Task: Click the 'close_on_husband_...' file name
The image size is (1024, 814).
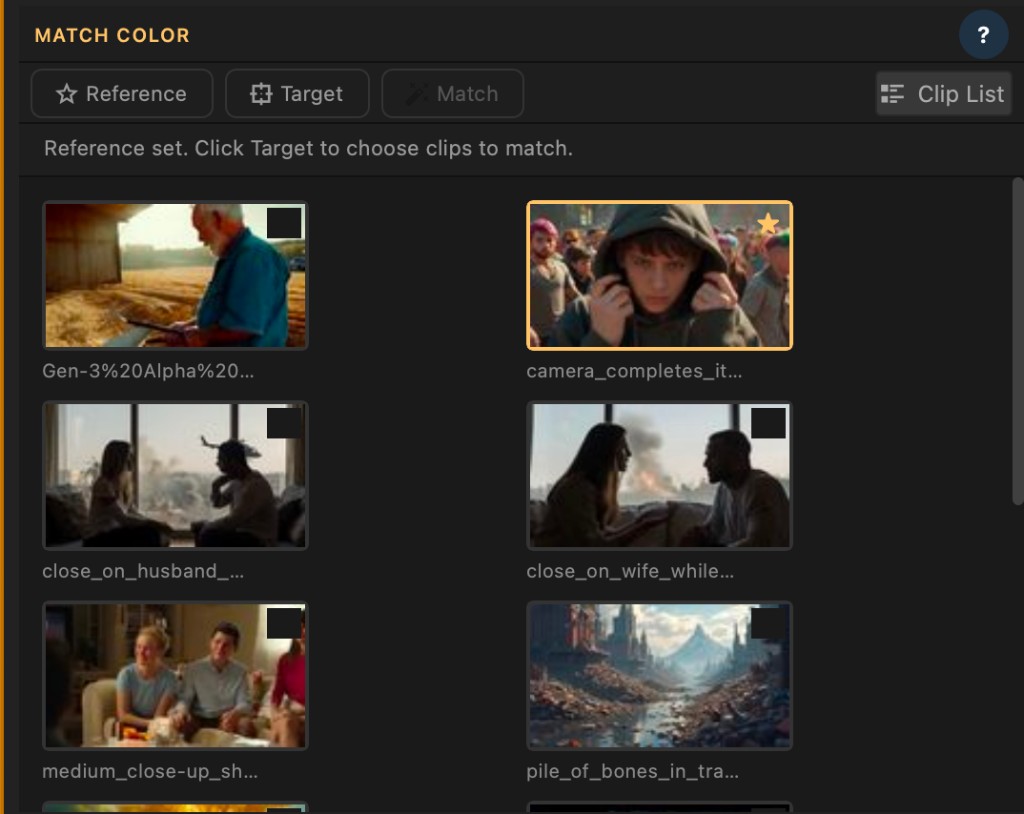Action: [143, 571]
